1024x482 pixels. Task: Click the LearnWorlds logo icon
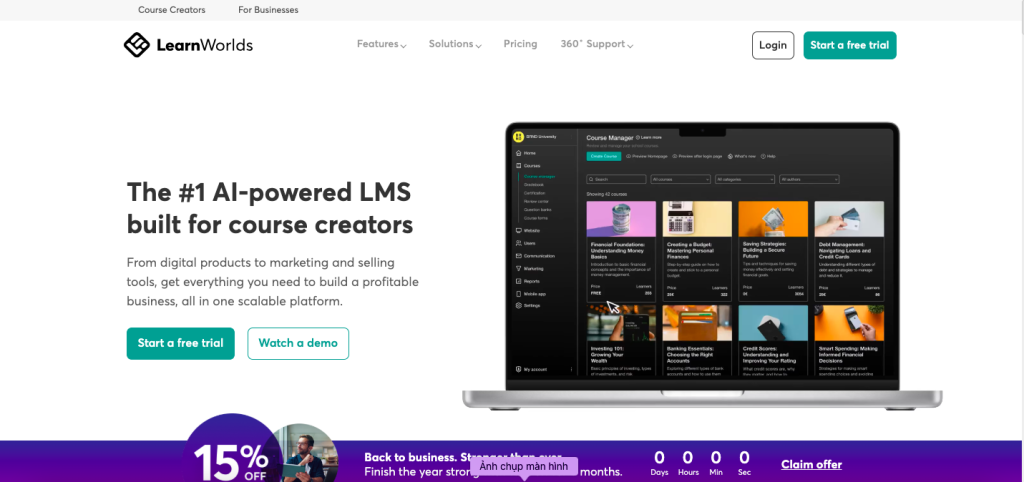136,45
